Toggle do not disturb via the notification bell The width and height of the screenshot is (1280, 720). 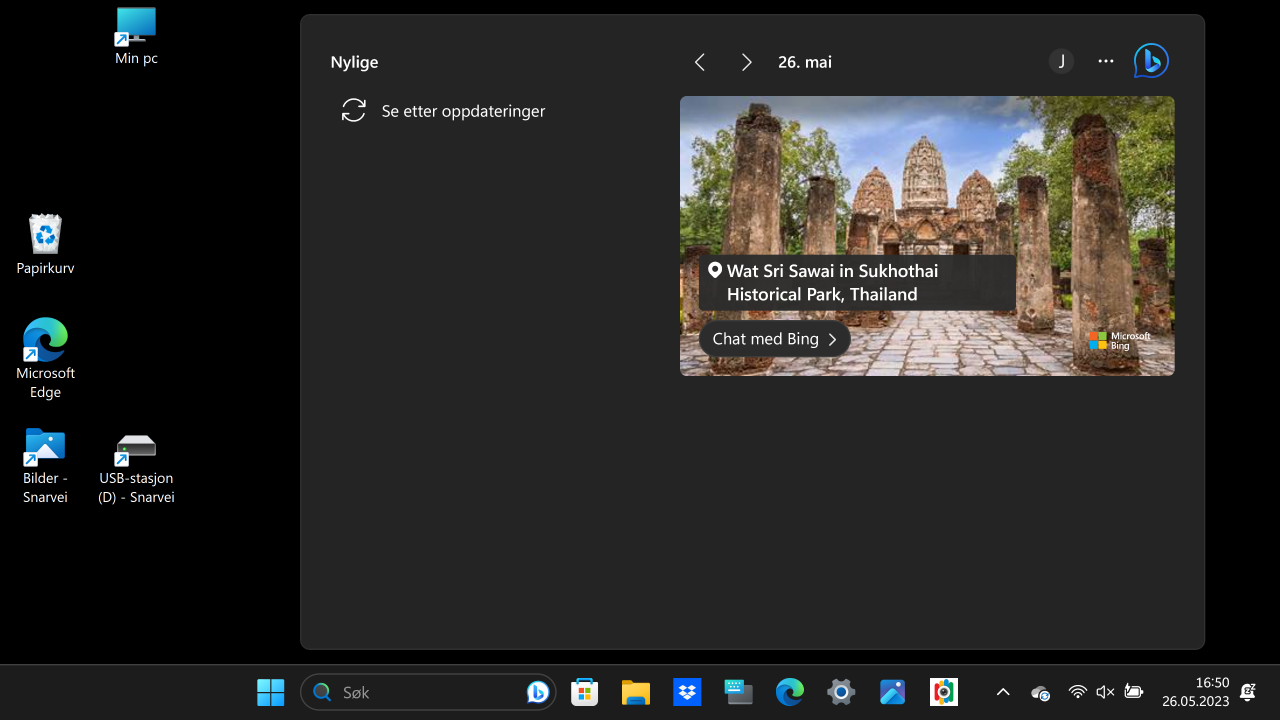pos(1247,691)
